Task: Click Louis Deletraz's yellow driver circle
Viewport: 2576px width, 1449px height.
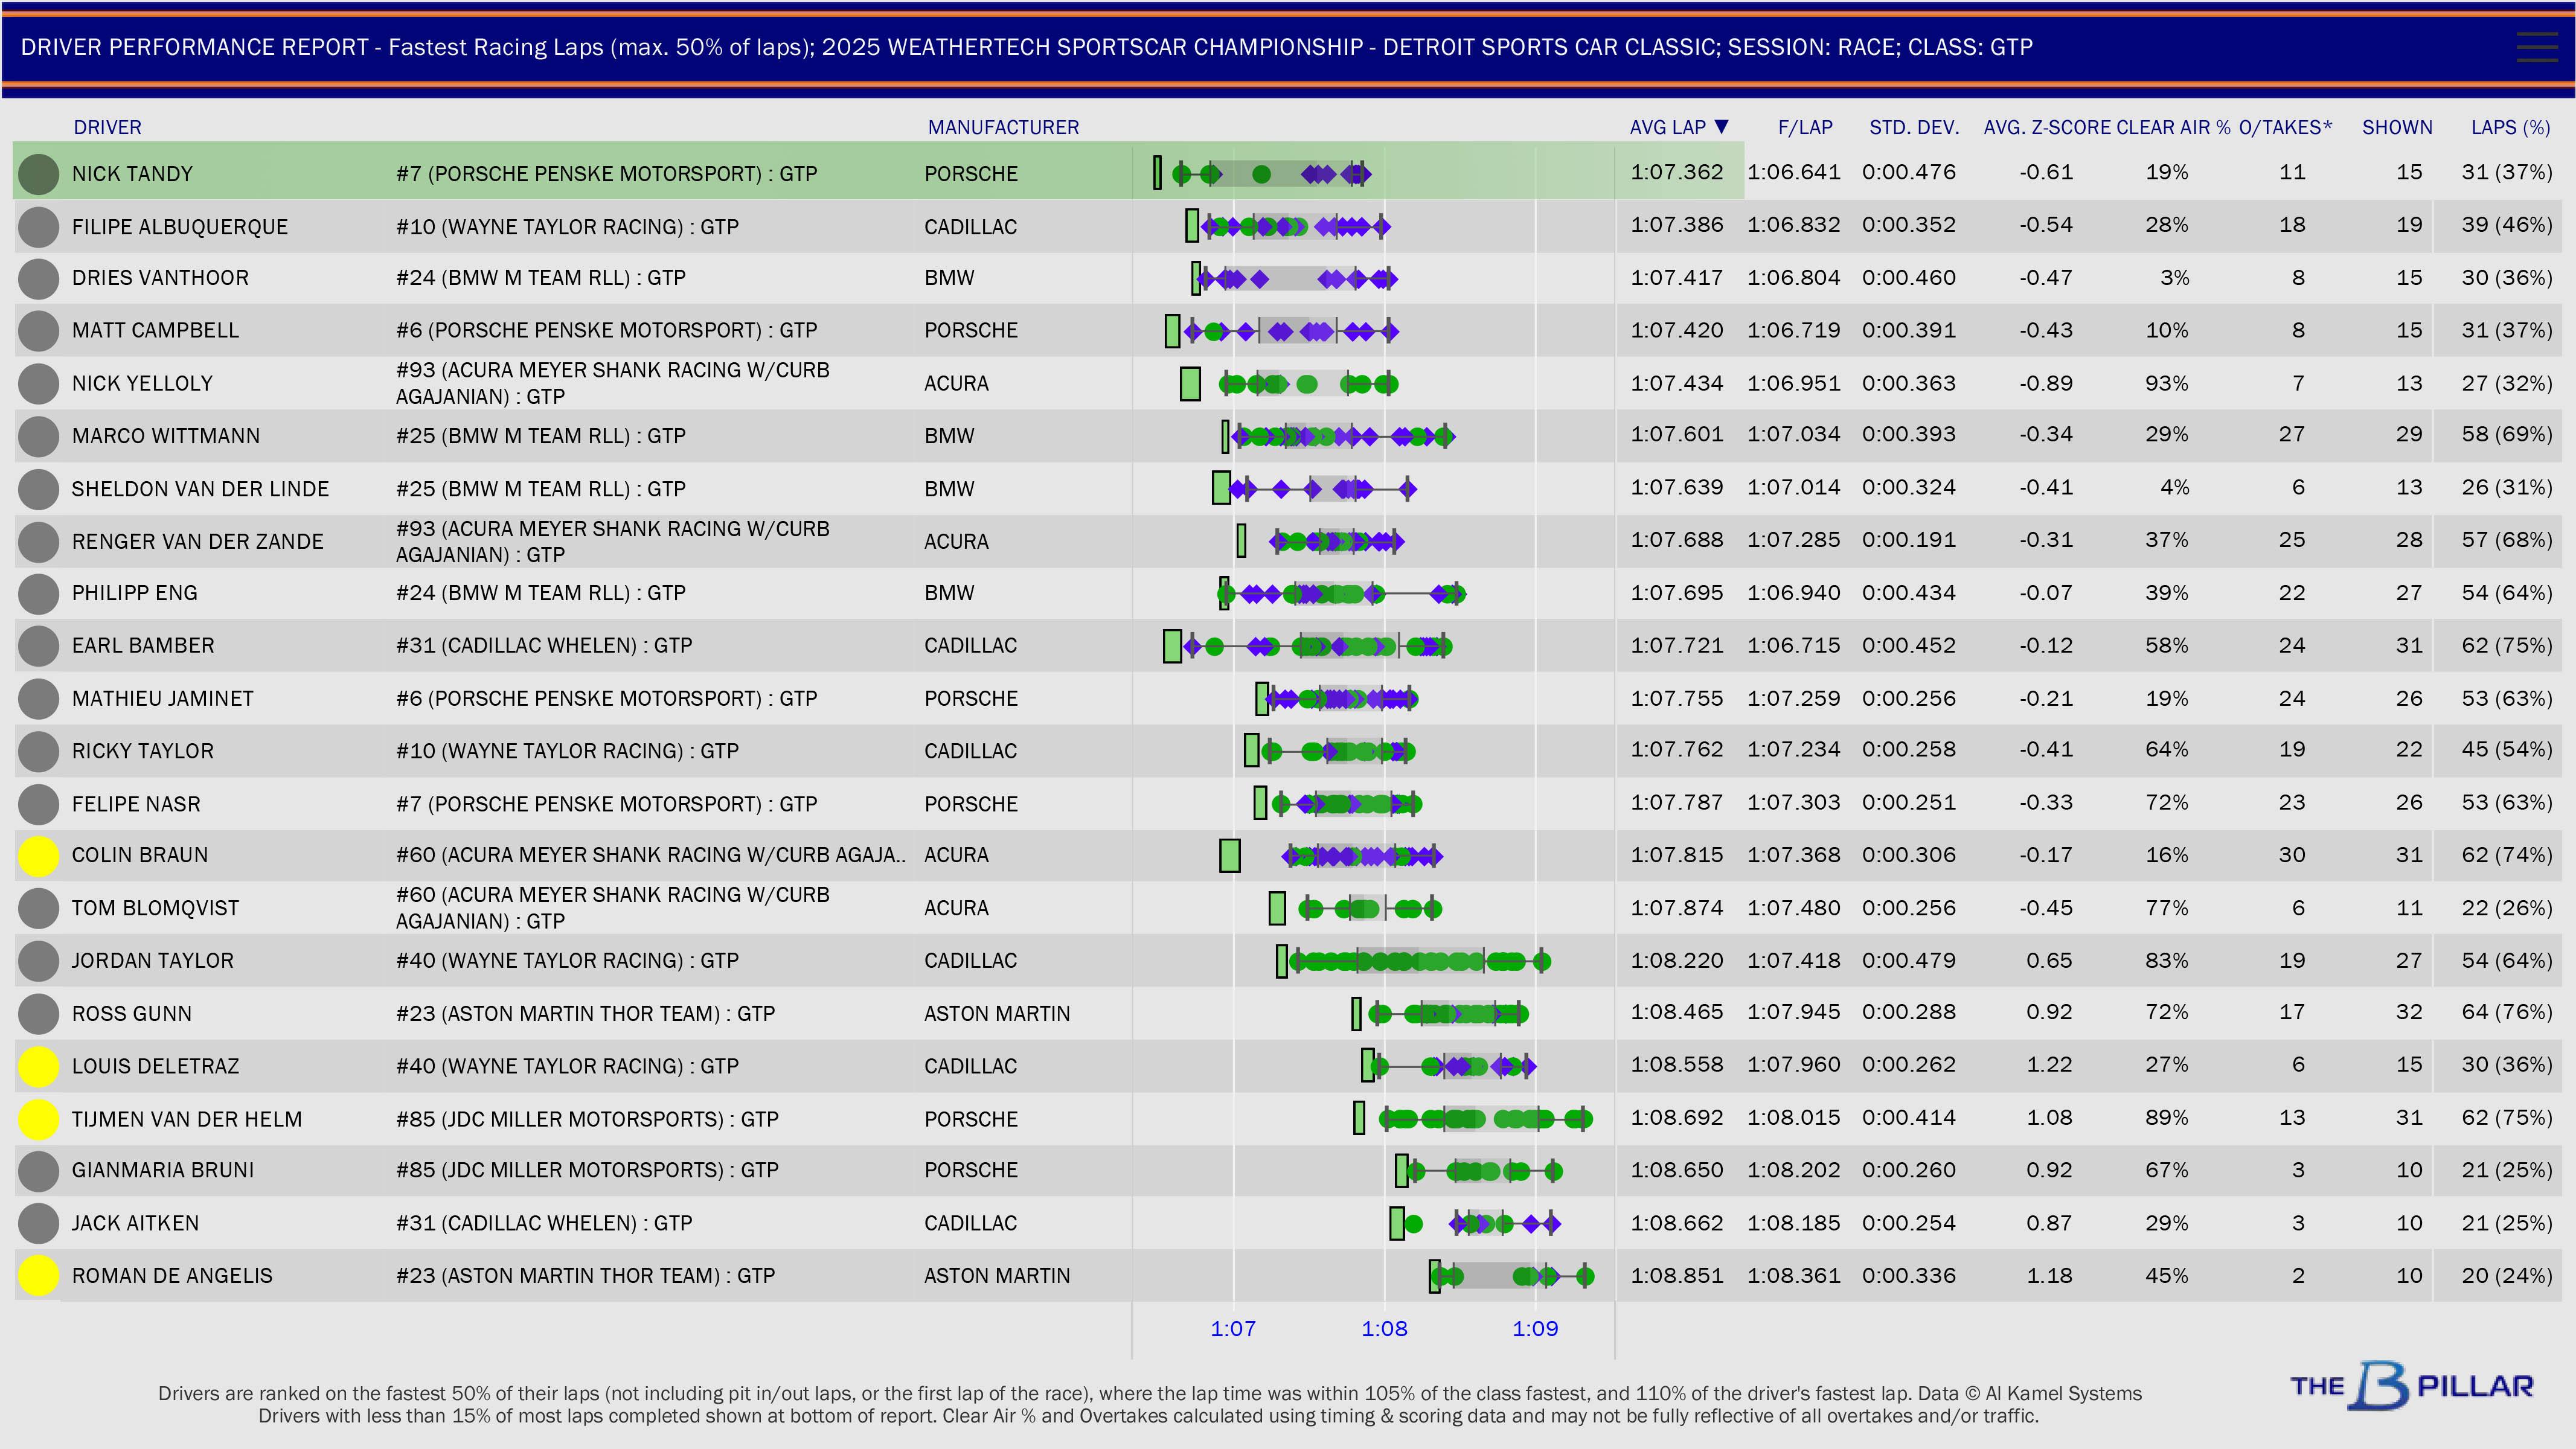Action: (x=39, y=1066)
